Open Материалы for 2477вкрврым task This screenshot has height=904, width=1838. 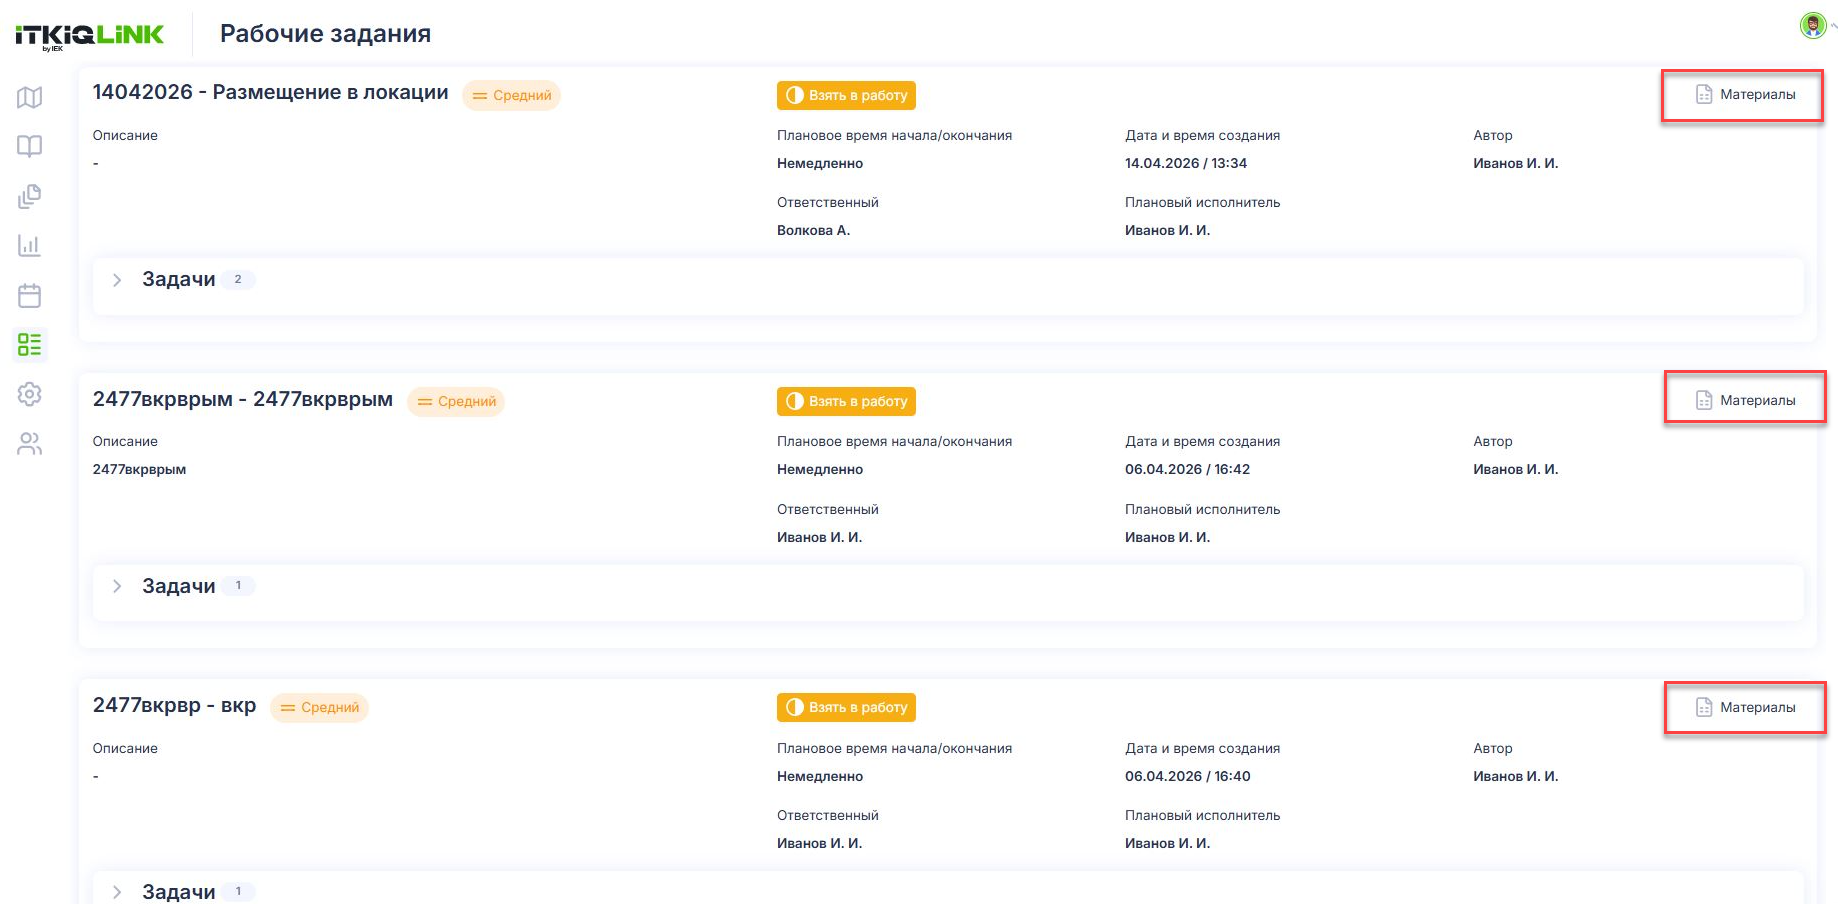(x=1745, y=400)
